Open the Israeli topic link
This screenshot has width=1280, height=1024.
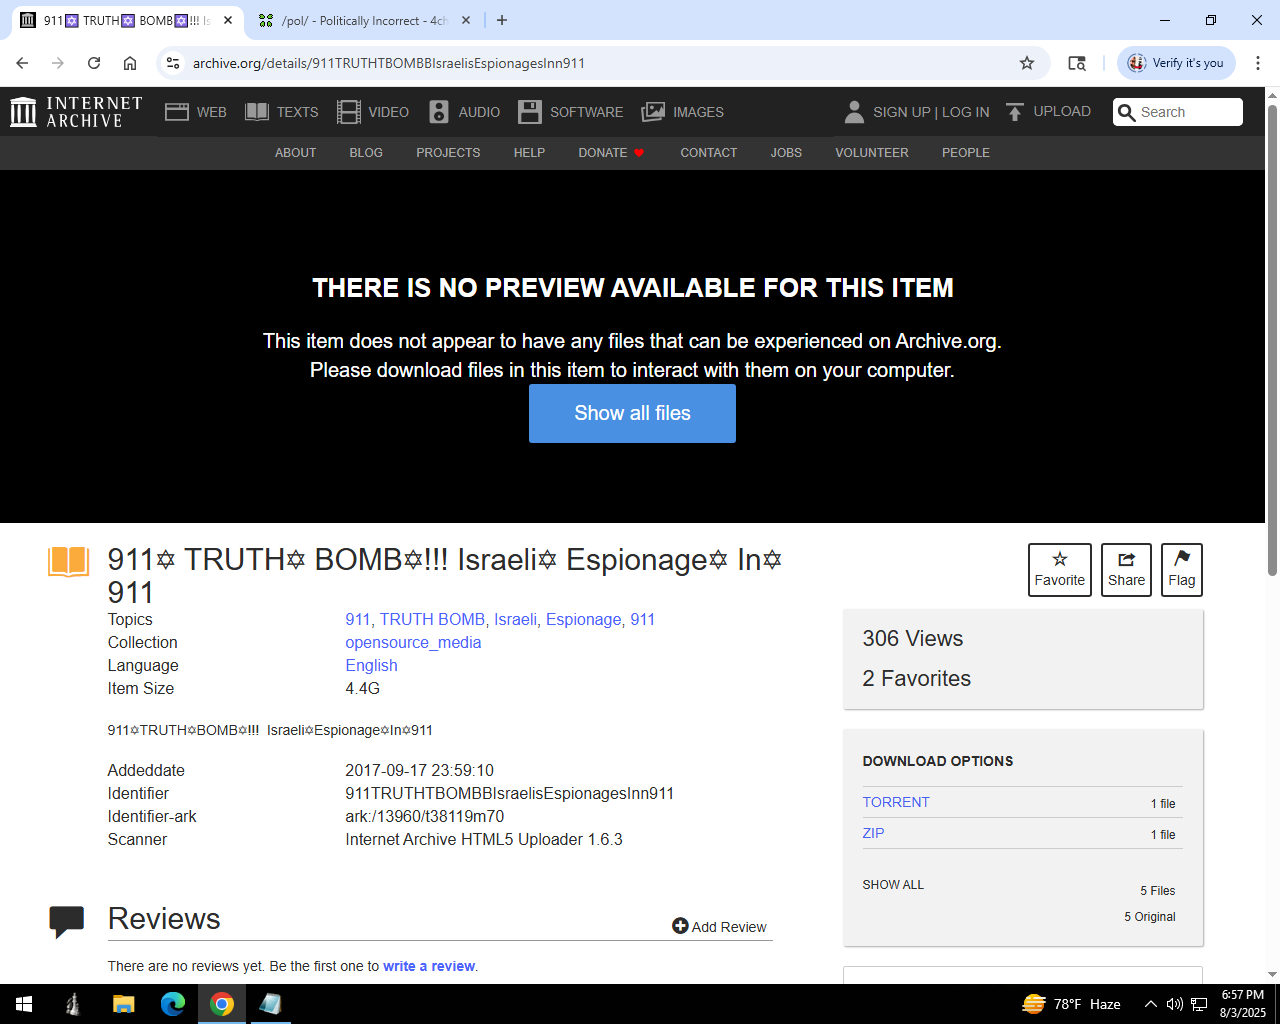click(515, 619)
